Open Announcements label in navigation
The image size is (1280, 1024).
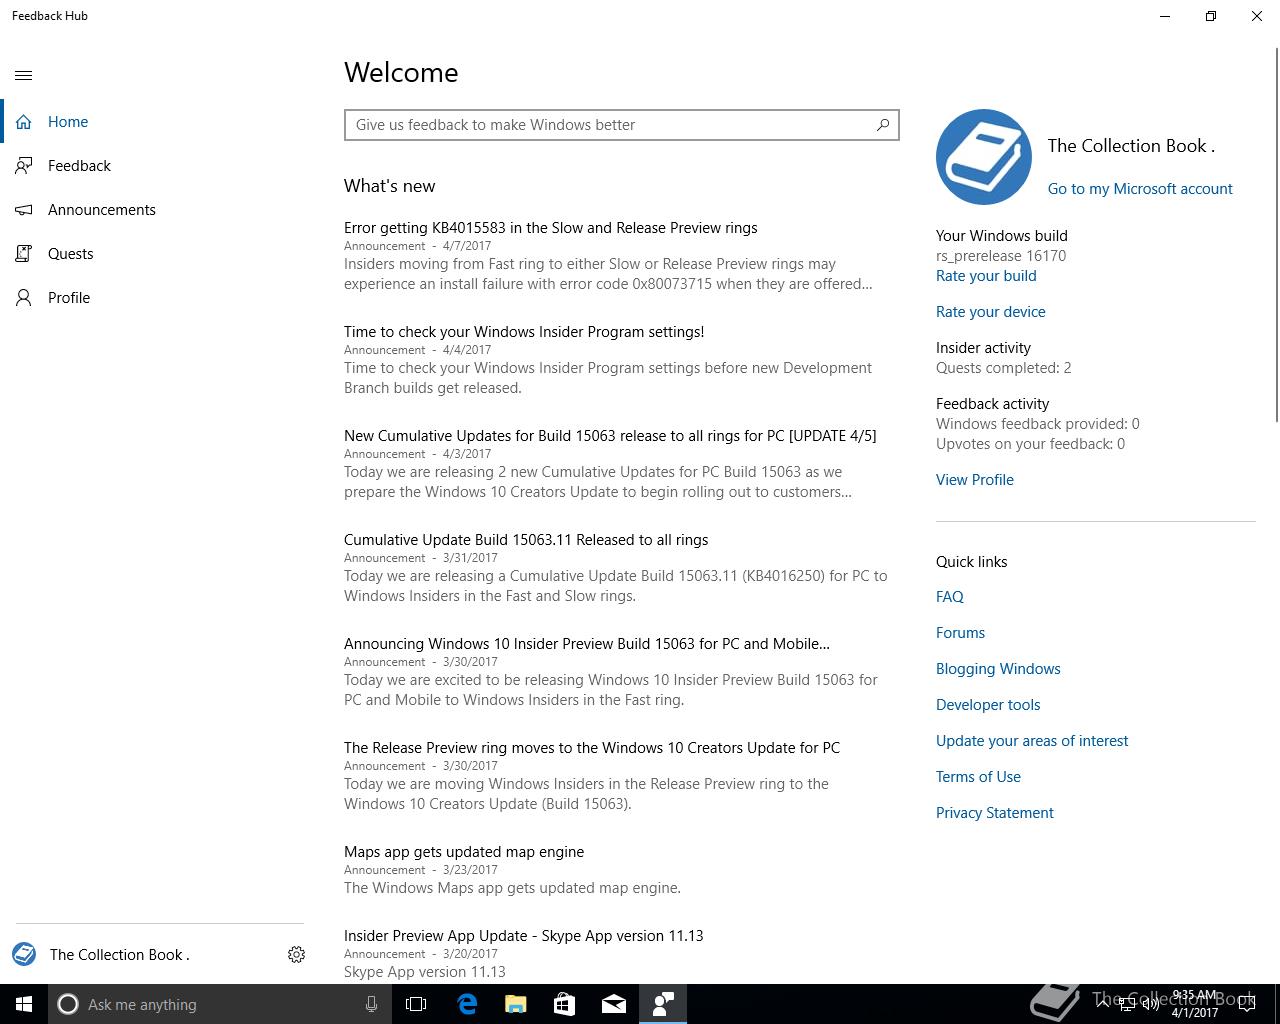102,210
